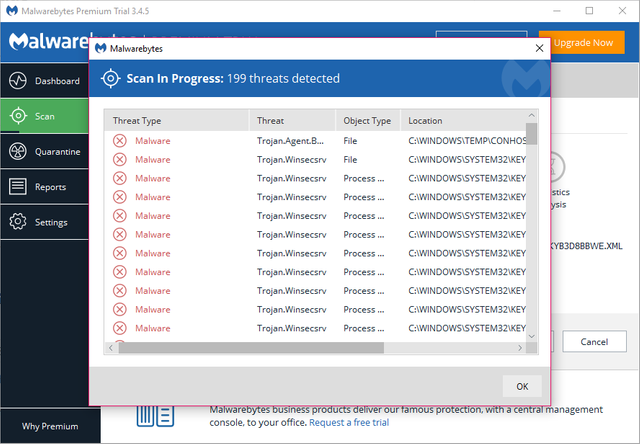640x444 pixels.
Task: Open Settings section label
Action: point(51,222)
